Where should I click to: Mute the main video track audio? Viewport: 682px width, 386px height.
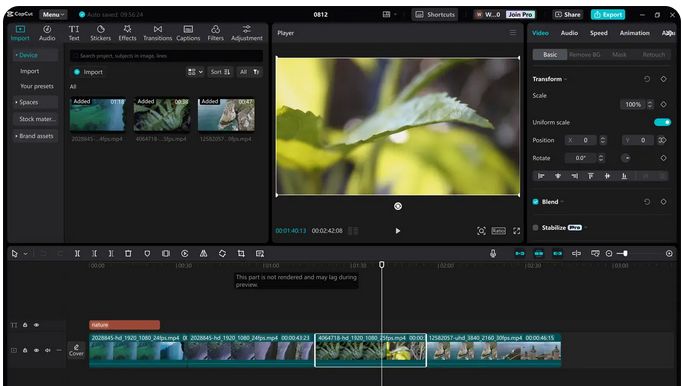pyautogui.click(x=48, y=350)
